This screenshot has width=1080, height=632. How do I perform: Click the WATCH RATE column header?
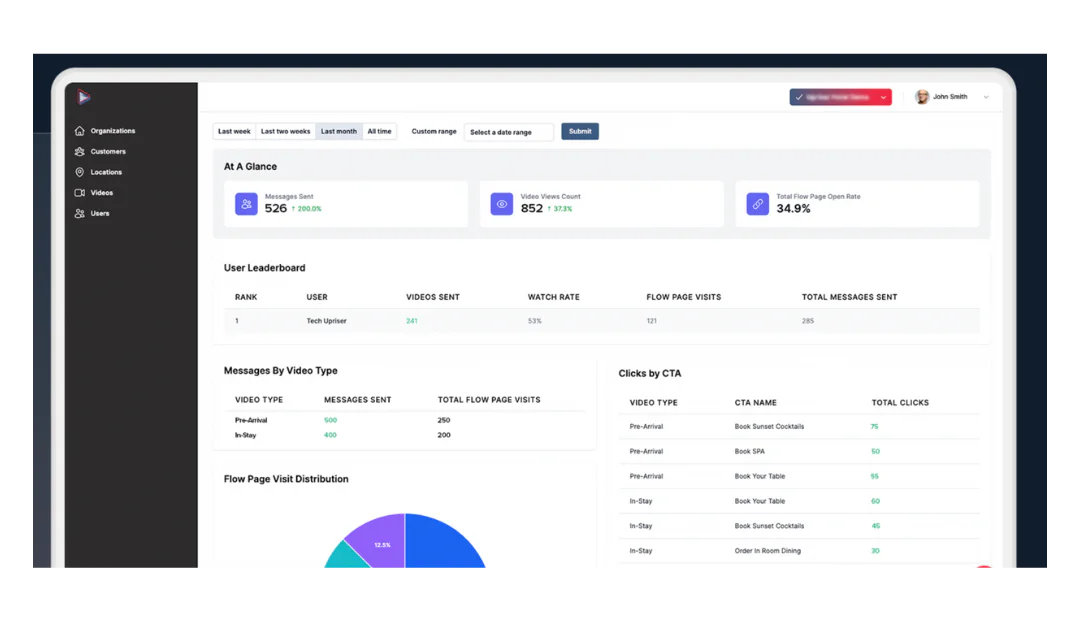(554, 297)
